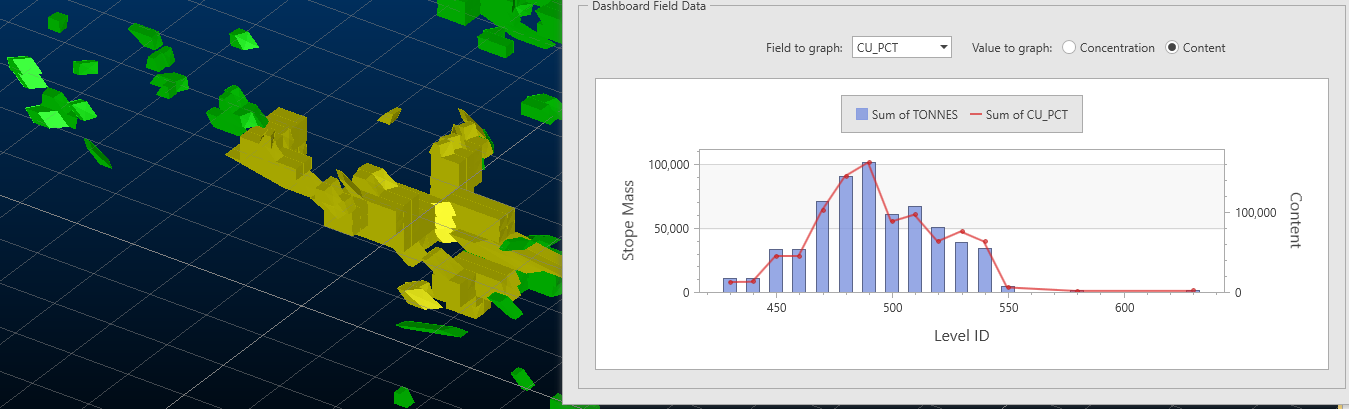Screen dimensions: 1349x409
Task: Click the Content axis title on right
Action: [1295, 221]
